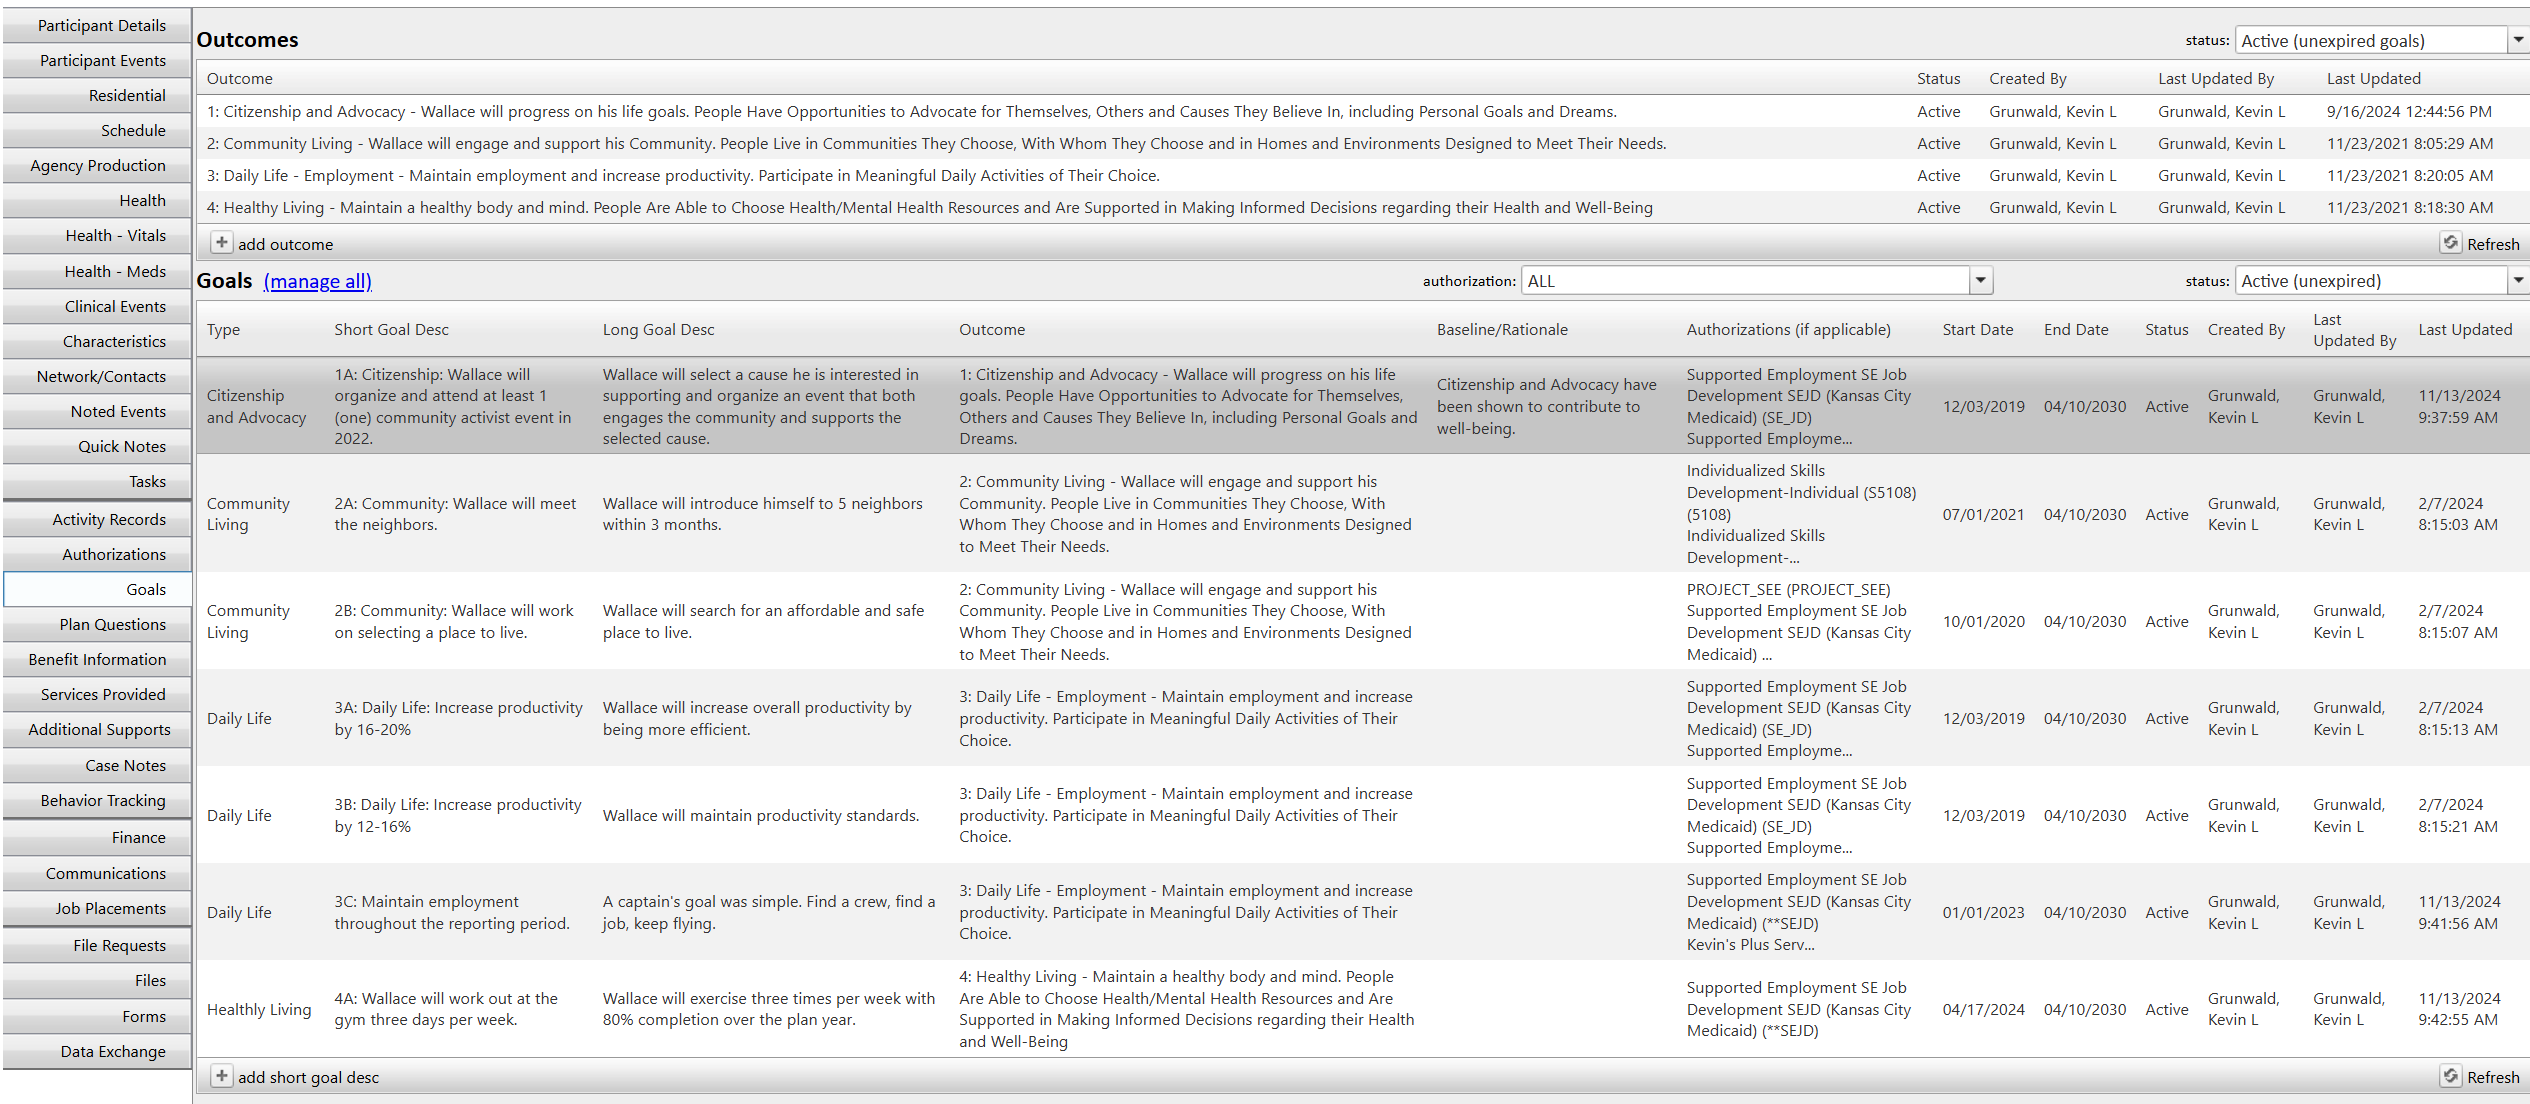This screenshot has height=1104, width=2530.
Task: Open Plan Questions sidebar item
Action: (x=97, y=625)
